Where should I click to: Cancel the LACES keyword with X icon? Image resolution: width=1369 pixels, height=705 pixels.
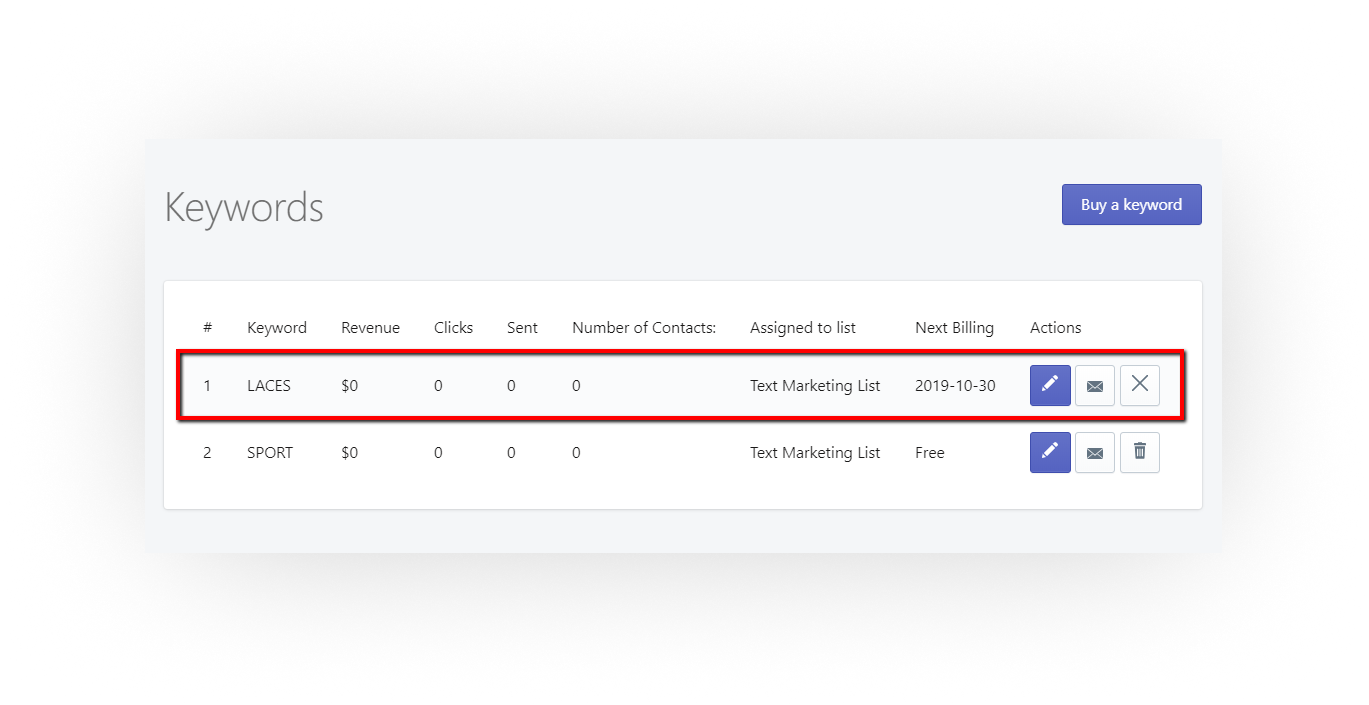(x=1140, y=385)
